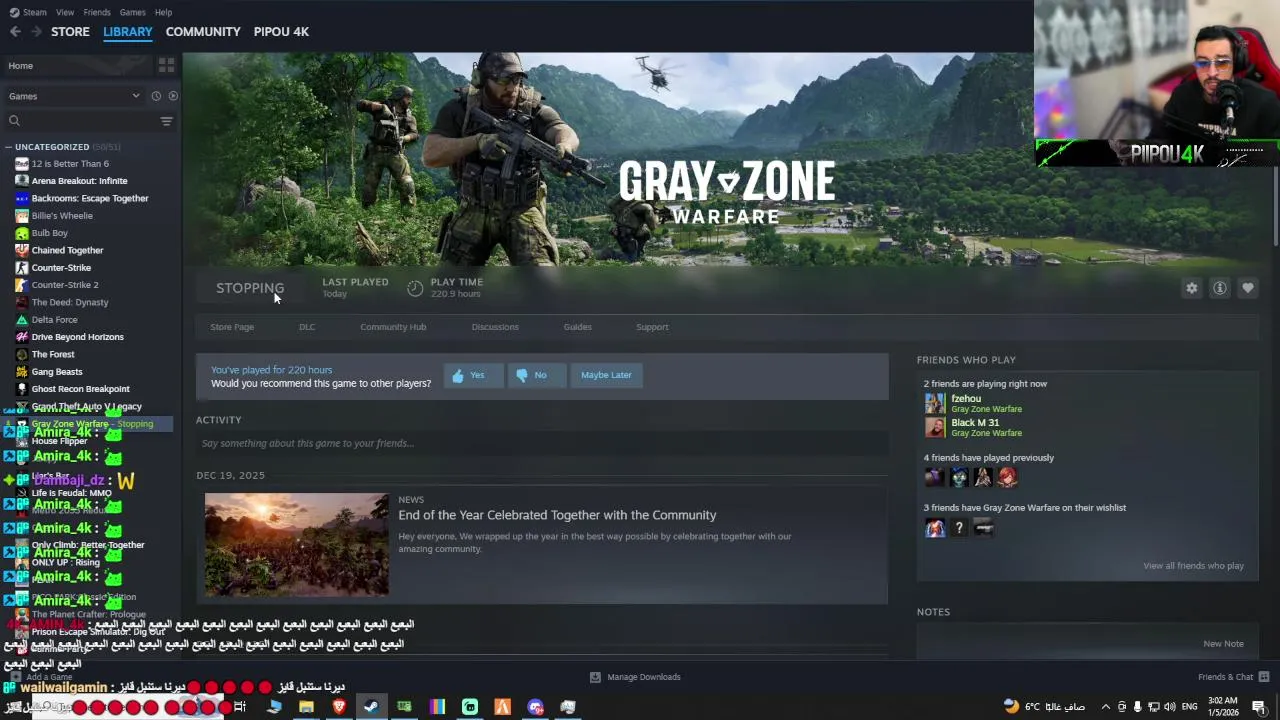Image resolution: width=1280 pixels, height=720 pixels.
Task: Select Gang Beasts in library
Action: pos(57,372)
